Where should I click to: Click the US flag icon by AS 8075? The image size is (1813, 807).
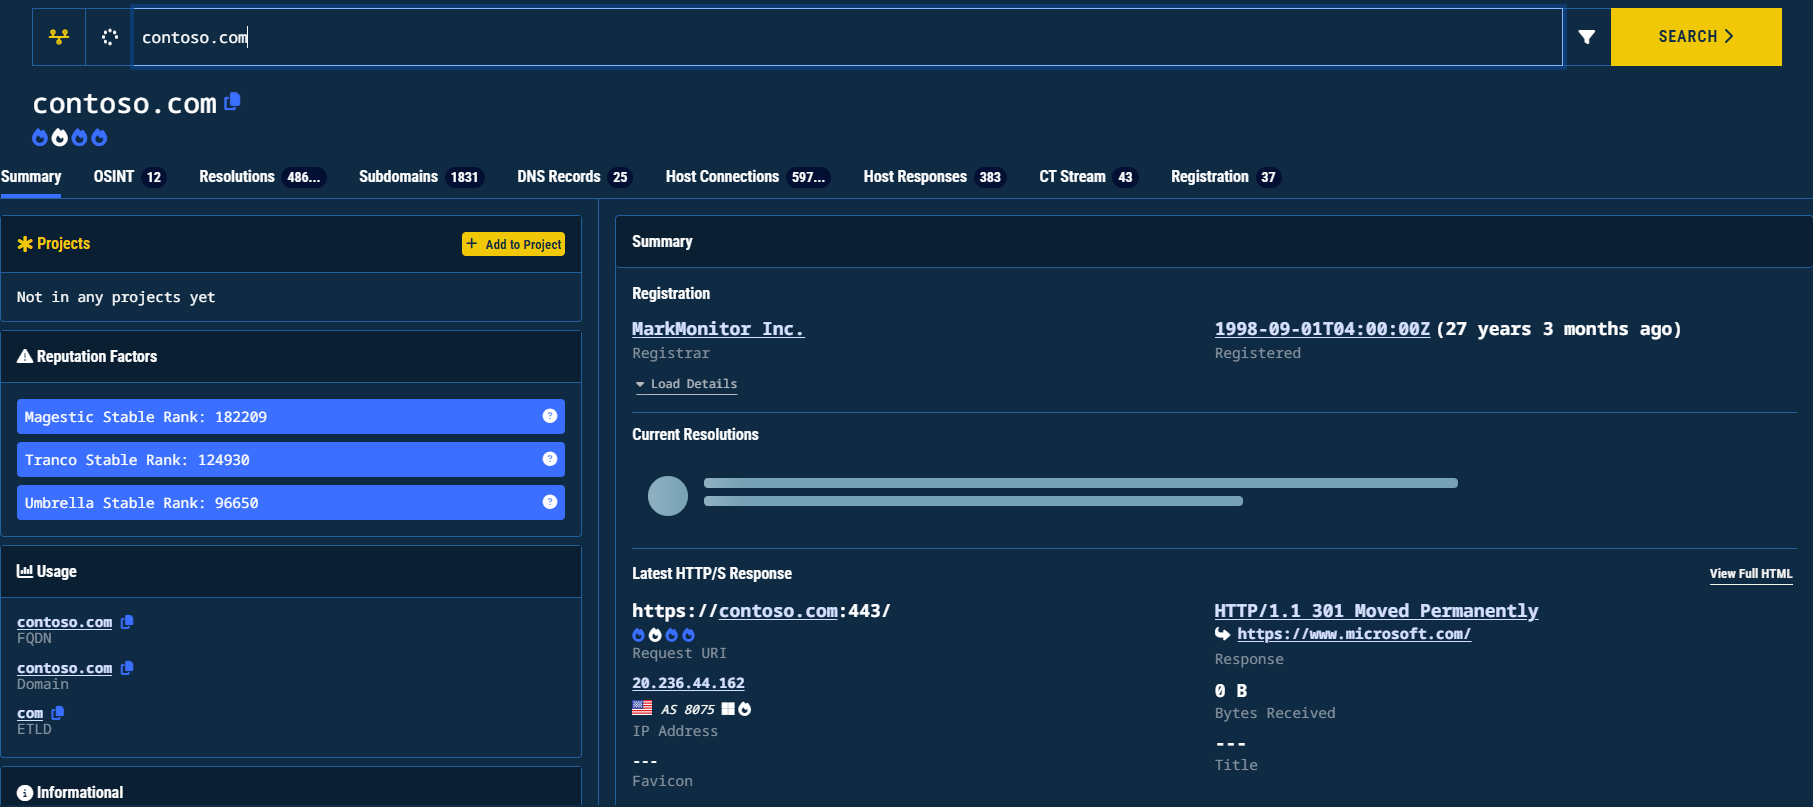click(642, 708)
